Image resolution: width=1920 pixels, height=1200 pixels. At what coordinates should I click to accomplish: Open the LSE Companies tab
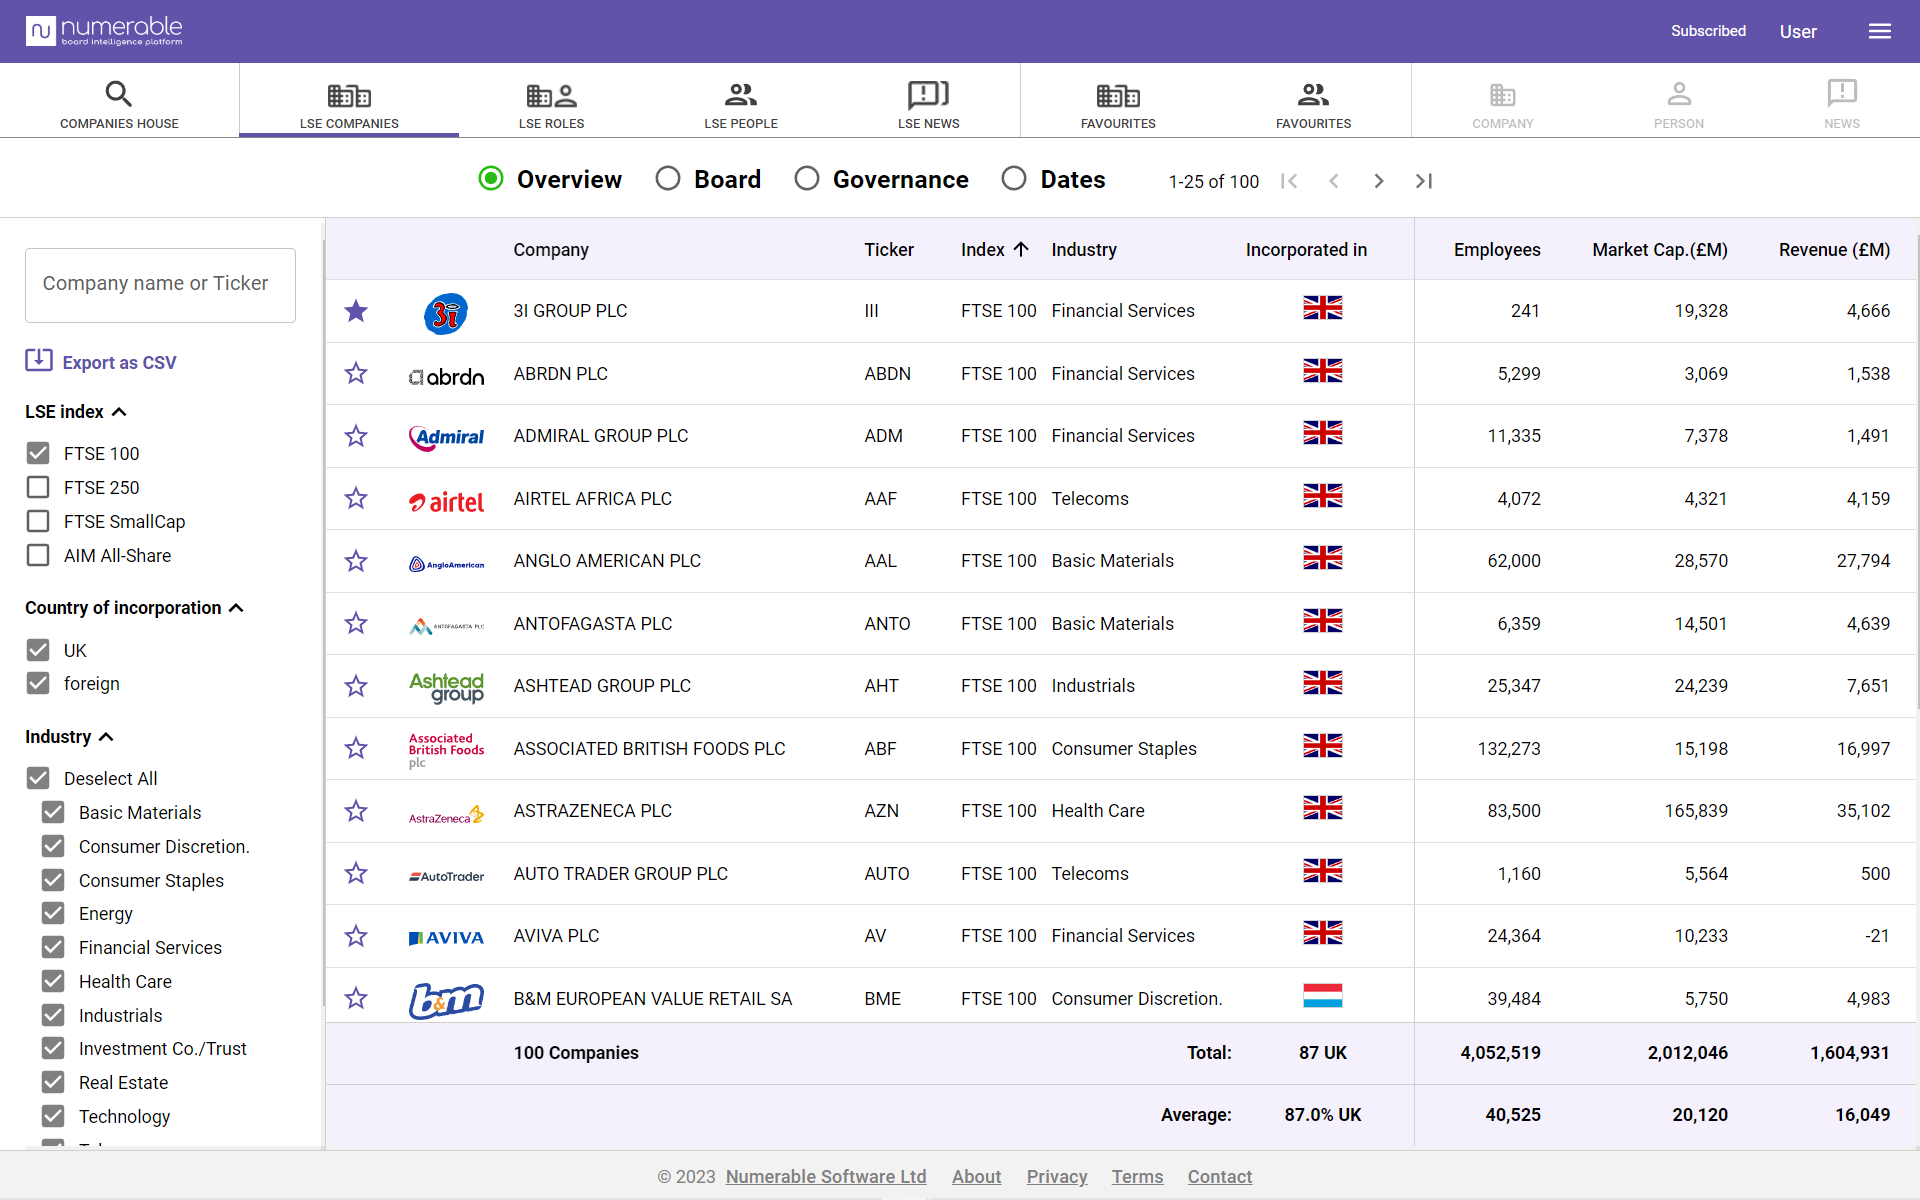(x=349, y=101)
